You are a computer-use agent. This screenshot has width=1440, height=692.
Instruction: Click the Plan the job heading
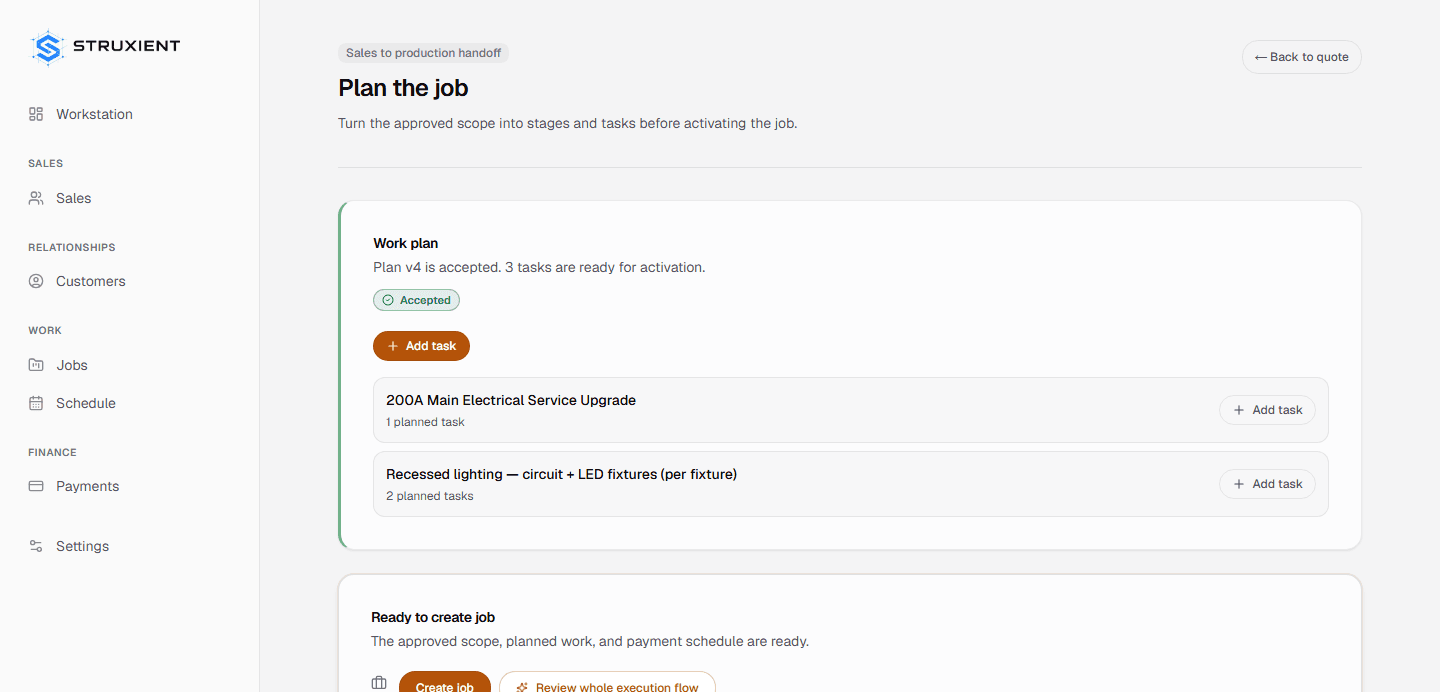coord(403,88)
